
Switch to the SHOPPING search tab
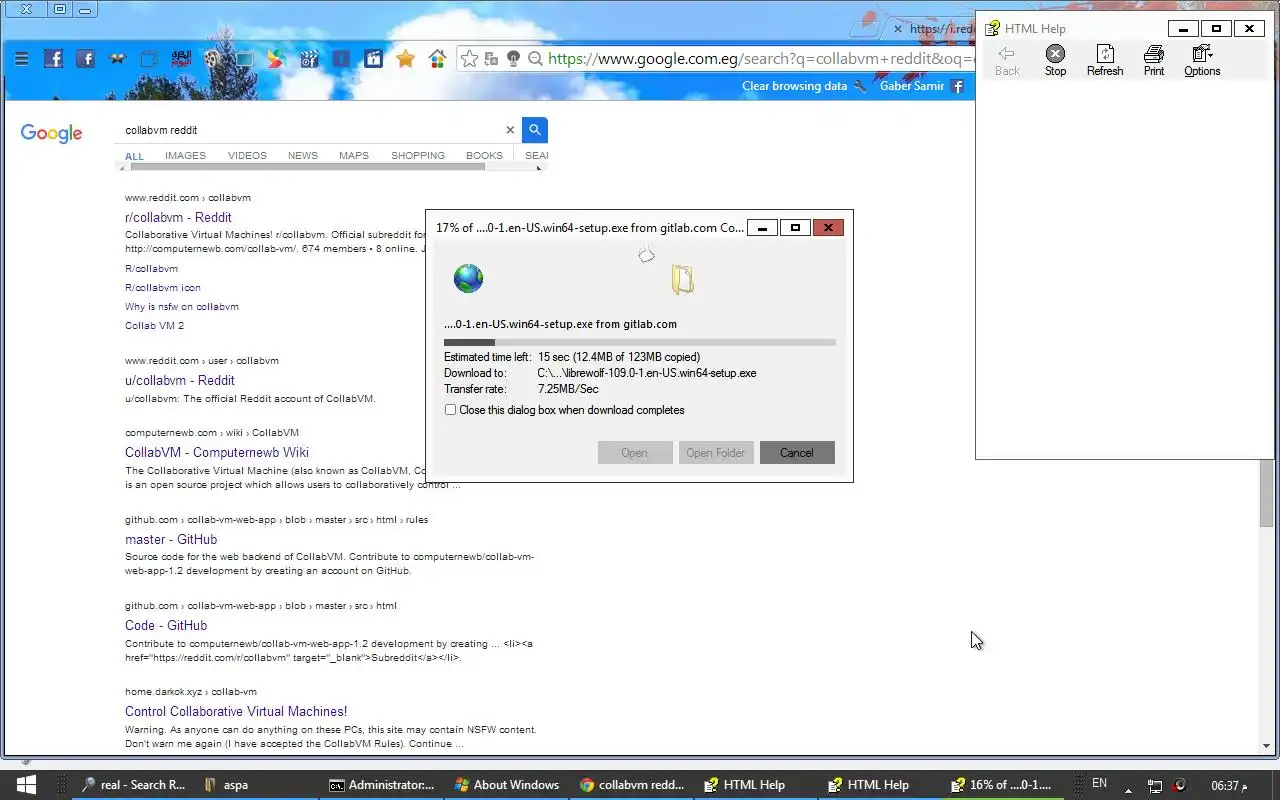[x=418, y=155]
